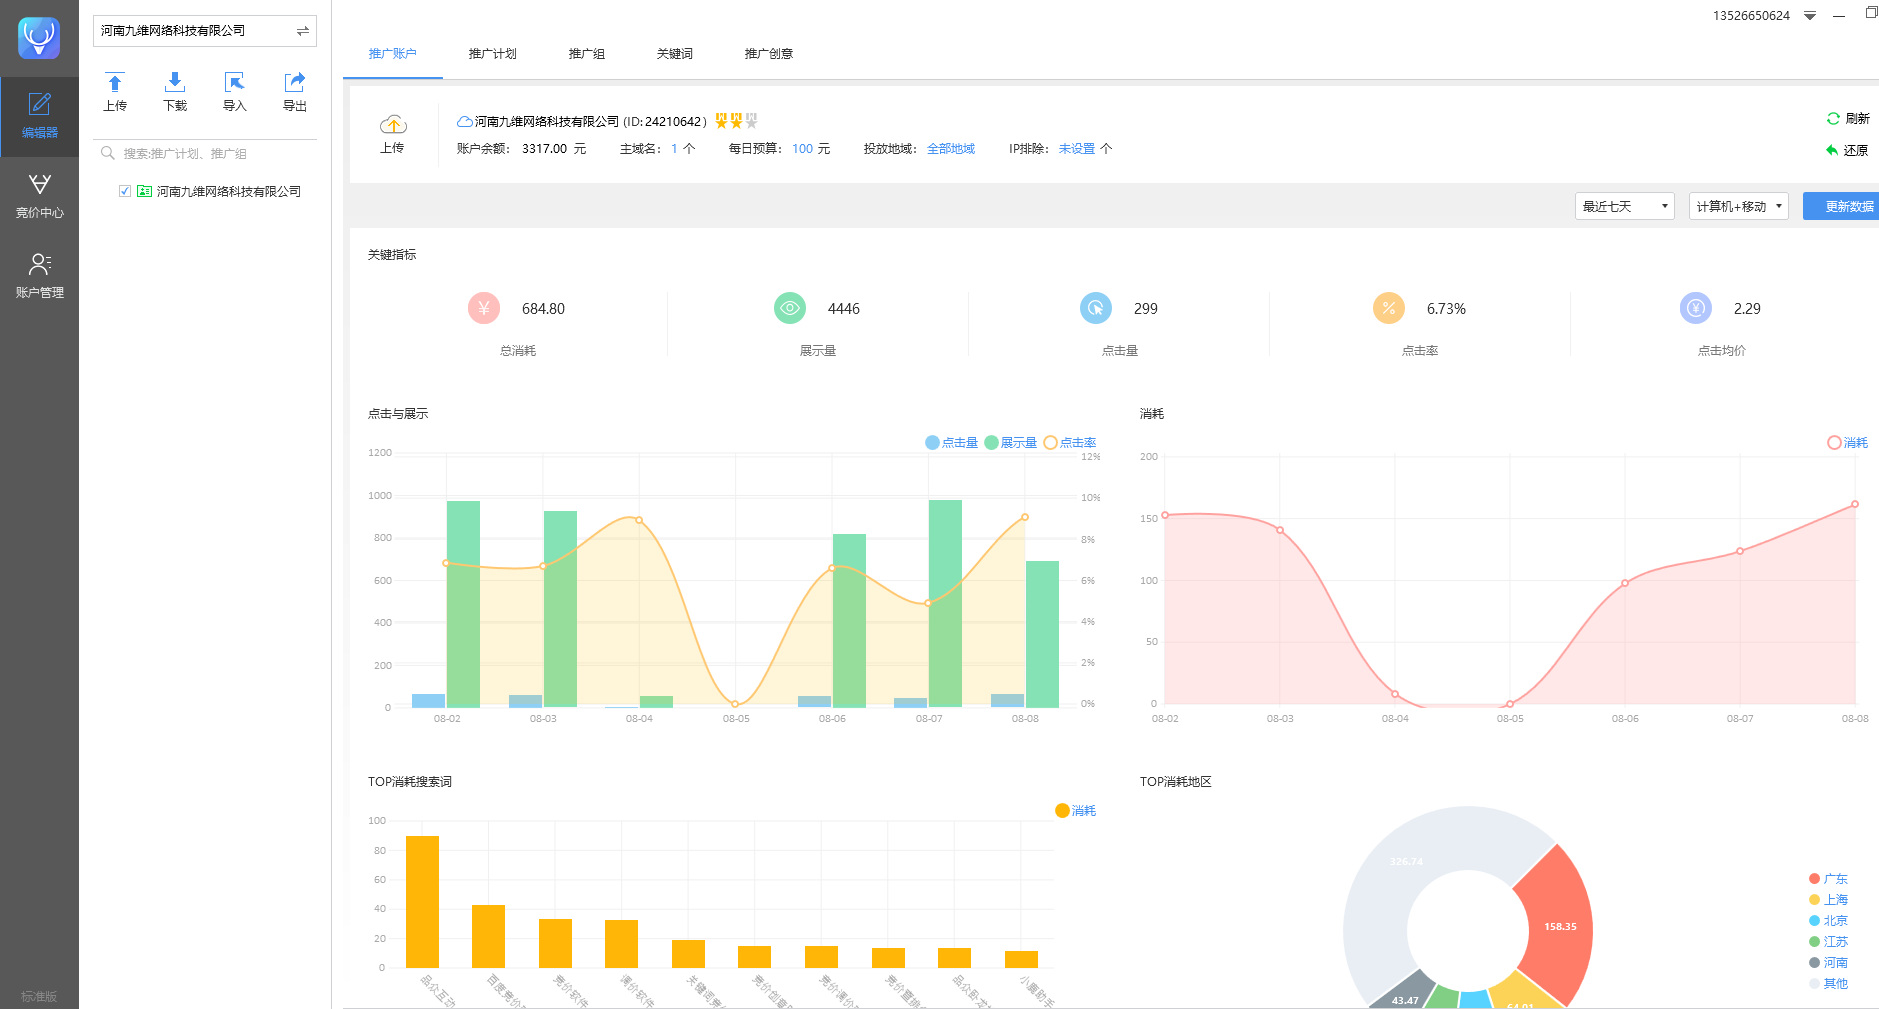
Task: Switch to the 关键词 tab
Action: point(674,54)
